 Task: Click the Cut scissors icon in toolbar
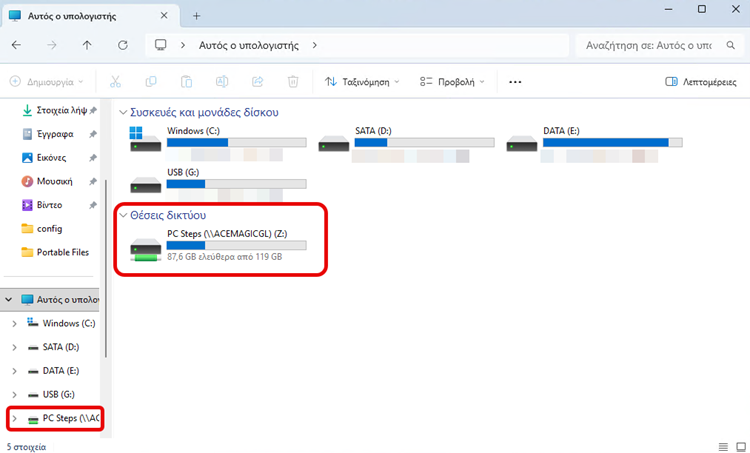[x=115, y=82]
